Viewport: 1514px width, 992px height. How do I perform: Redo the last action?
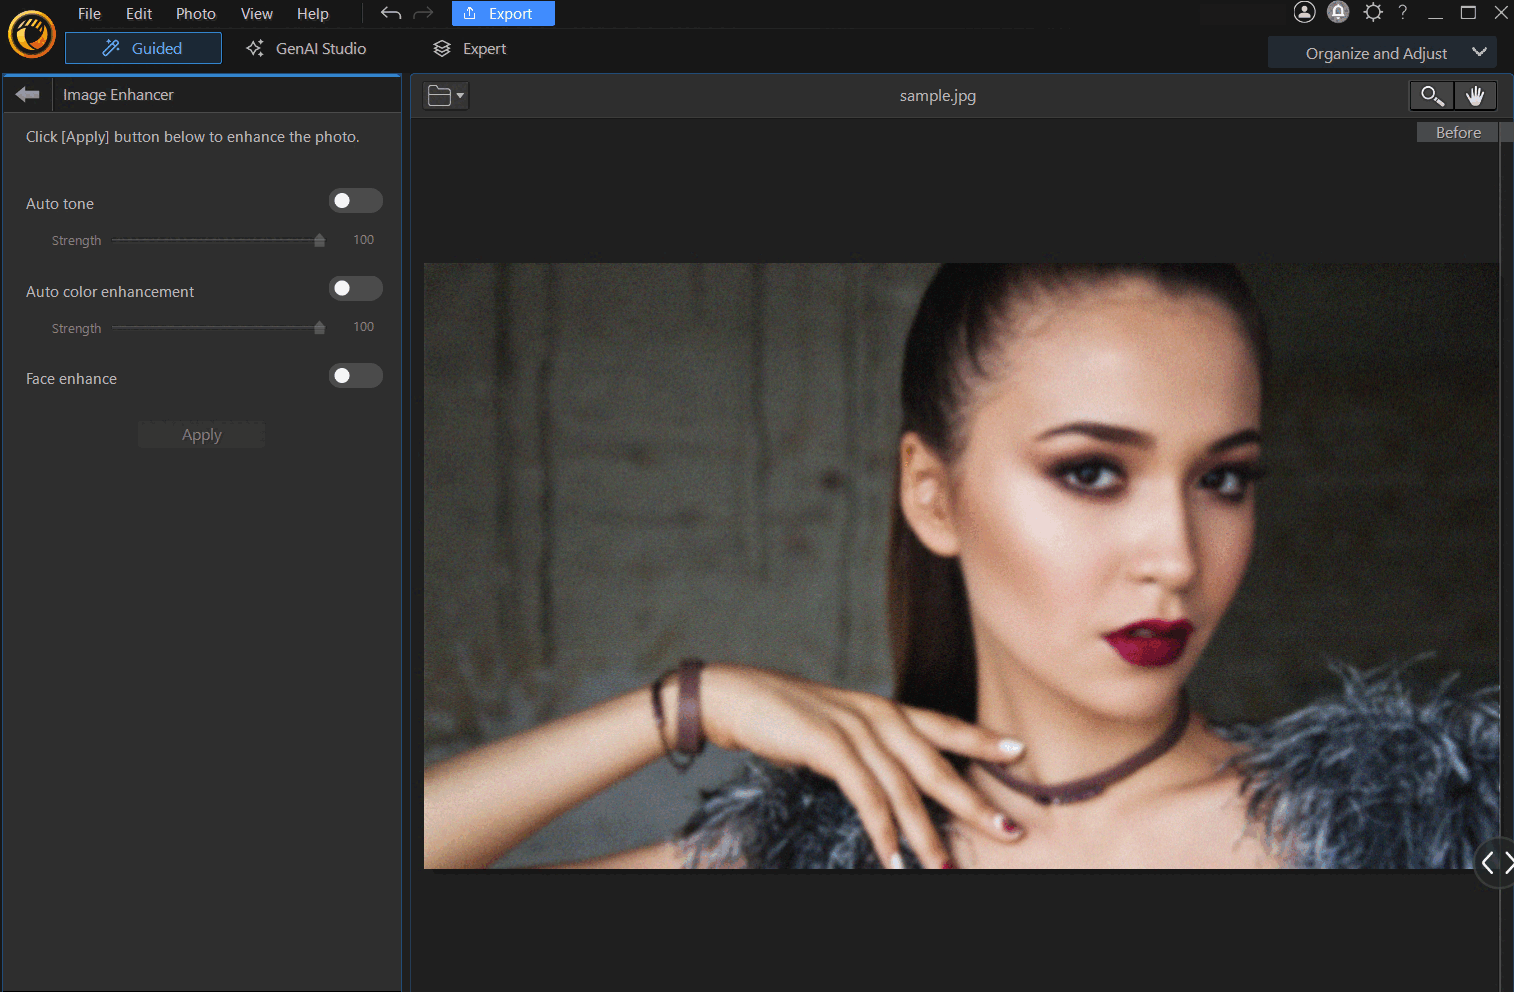pos(423,13)
